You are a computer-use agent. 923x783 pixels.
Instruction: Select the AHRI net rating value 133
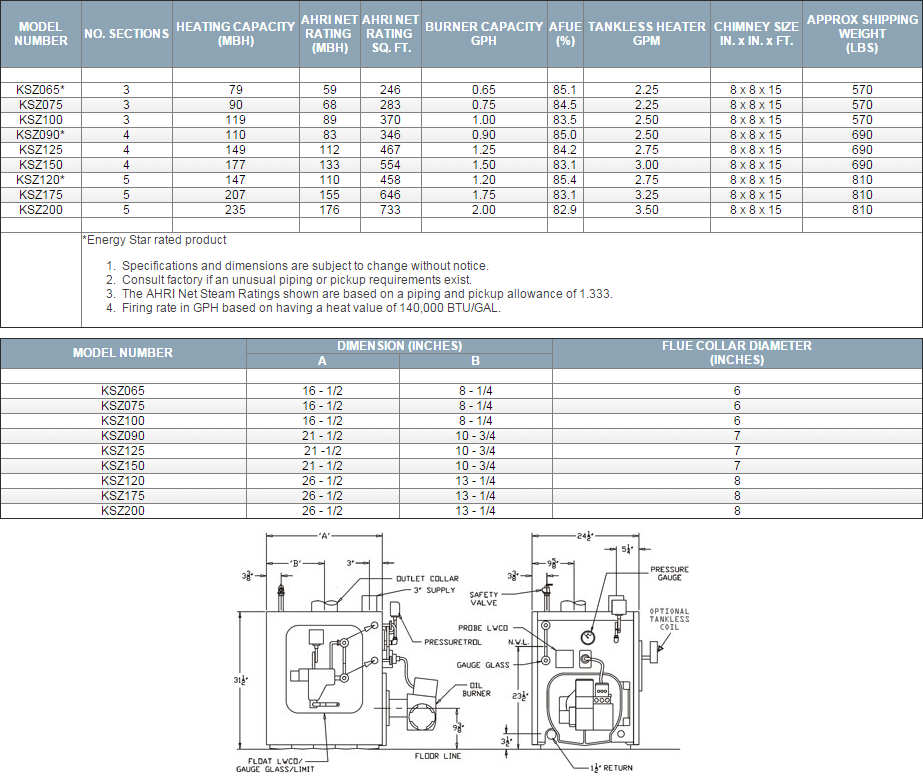pyautogui.click(x=329, y=165)
